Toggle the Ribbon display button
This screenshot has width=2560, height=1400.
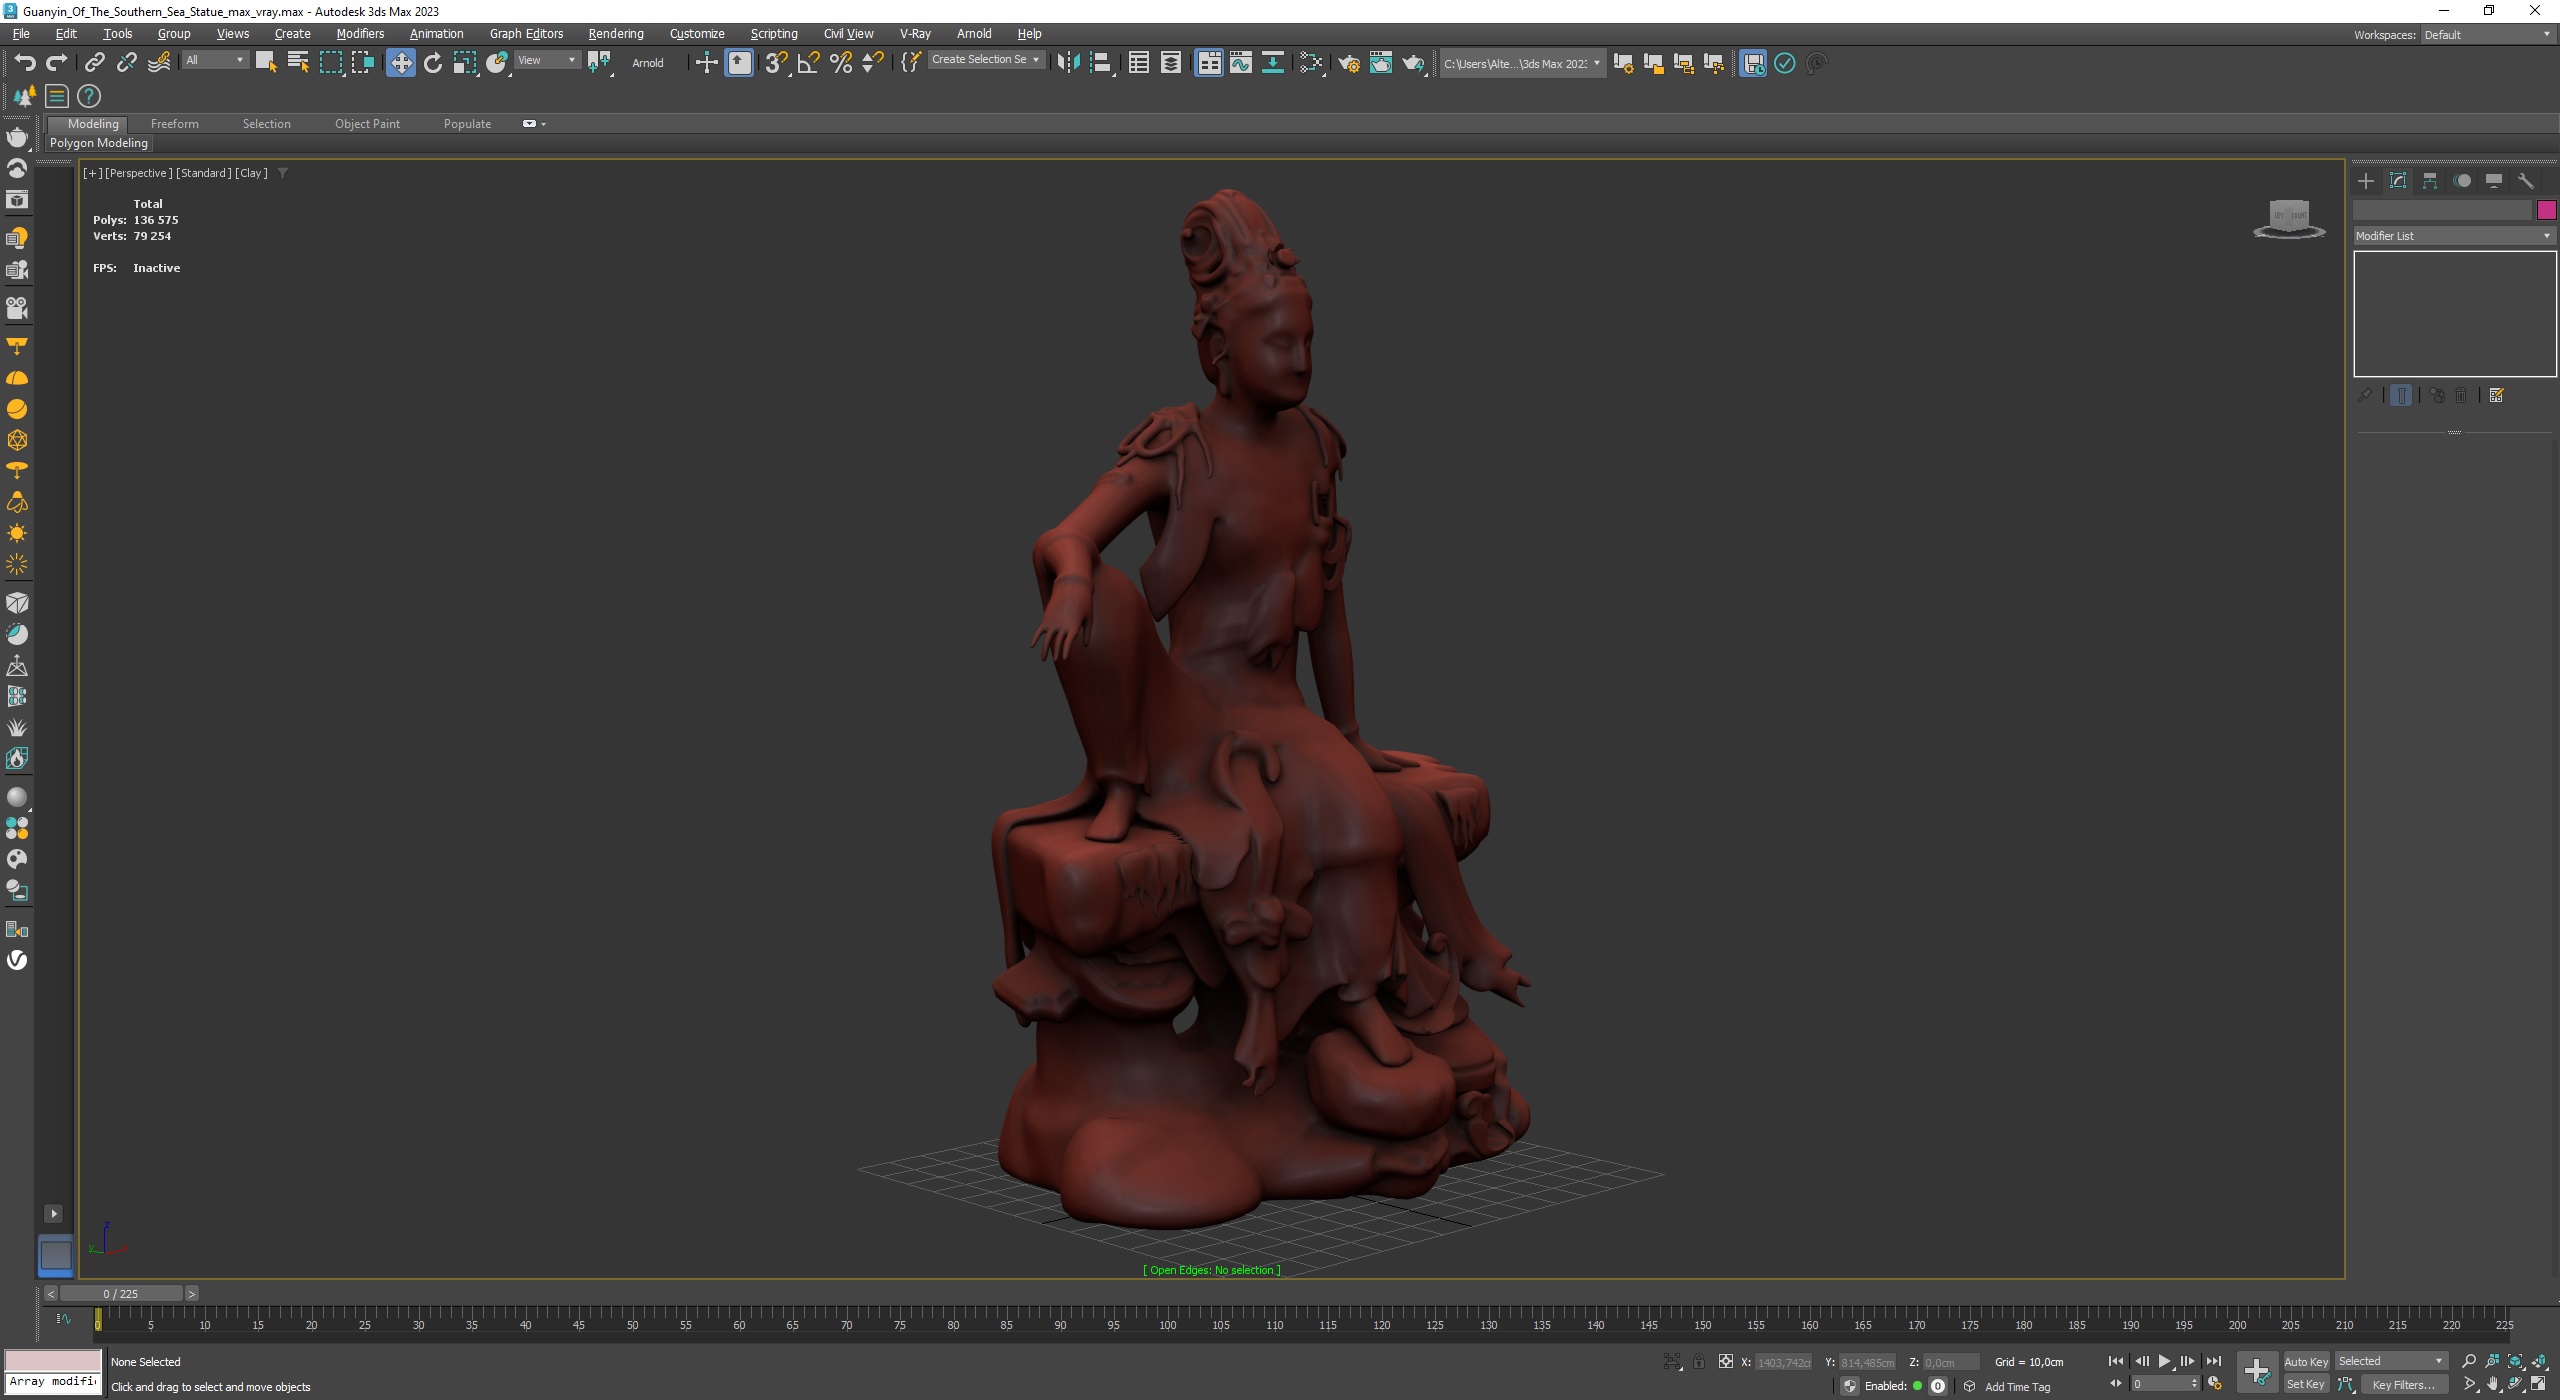tap(1208, 63)
